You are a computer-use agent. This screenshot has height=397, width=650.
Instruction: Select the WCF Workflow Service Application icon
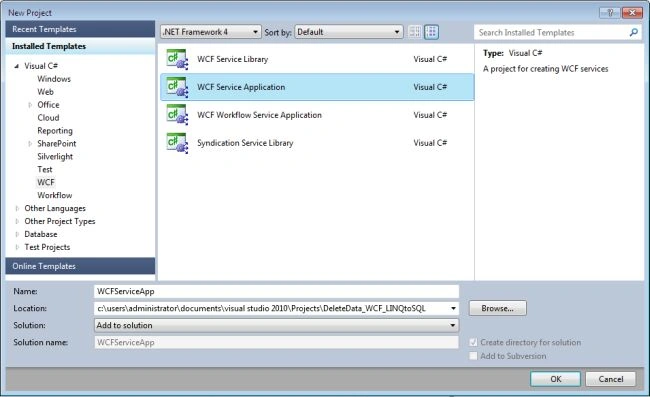pos(177,115)
